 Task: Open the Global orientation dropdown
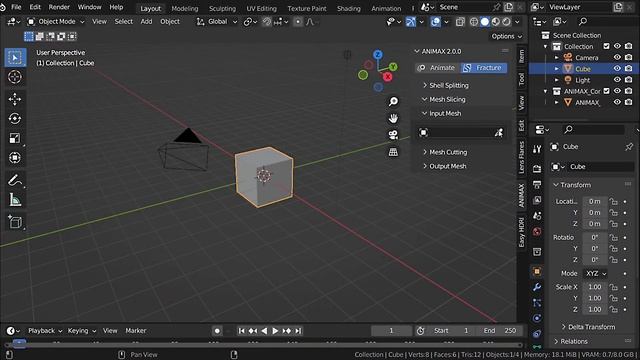click(217, 22)
